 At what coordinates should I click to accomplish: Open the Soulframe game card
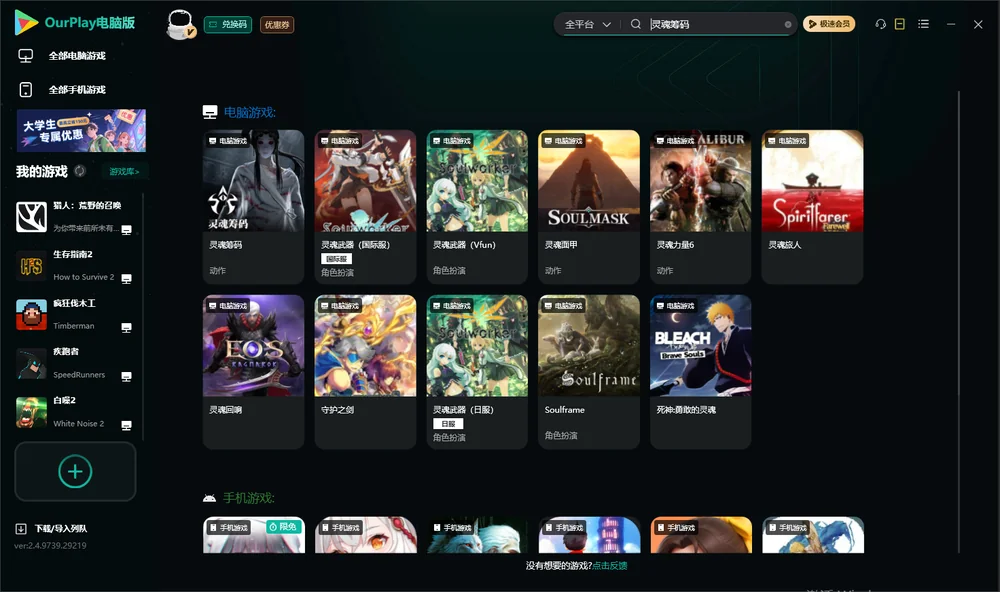tap(589, 372)
